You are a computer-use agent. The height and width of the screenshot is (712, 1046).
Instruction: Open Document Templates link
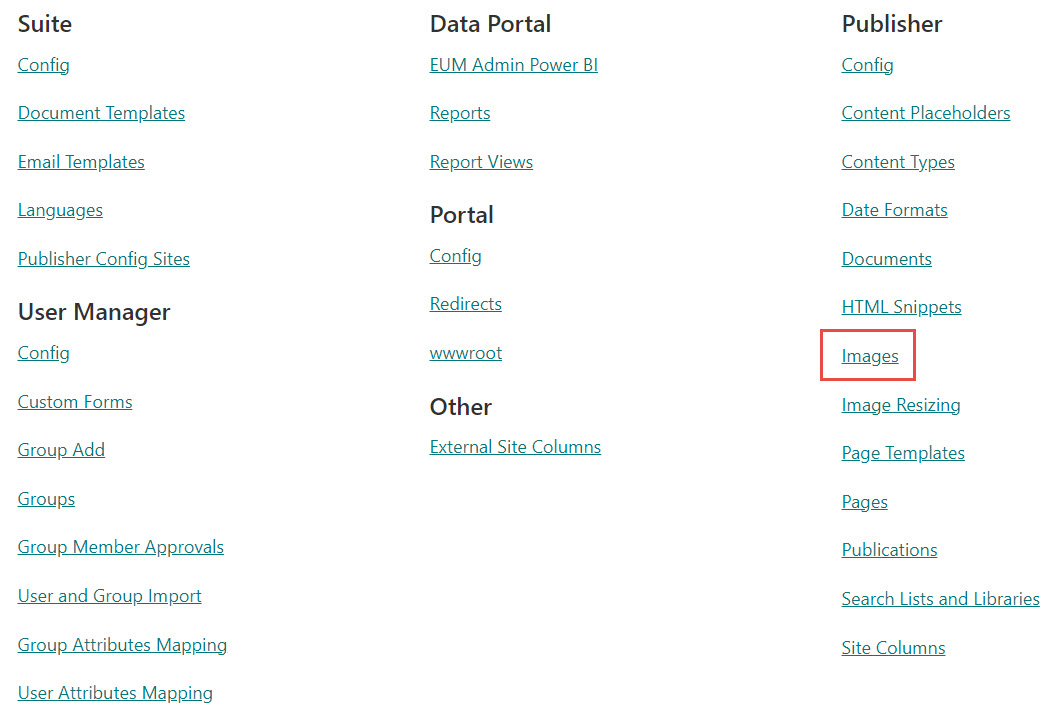101,113
